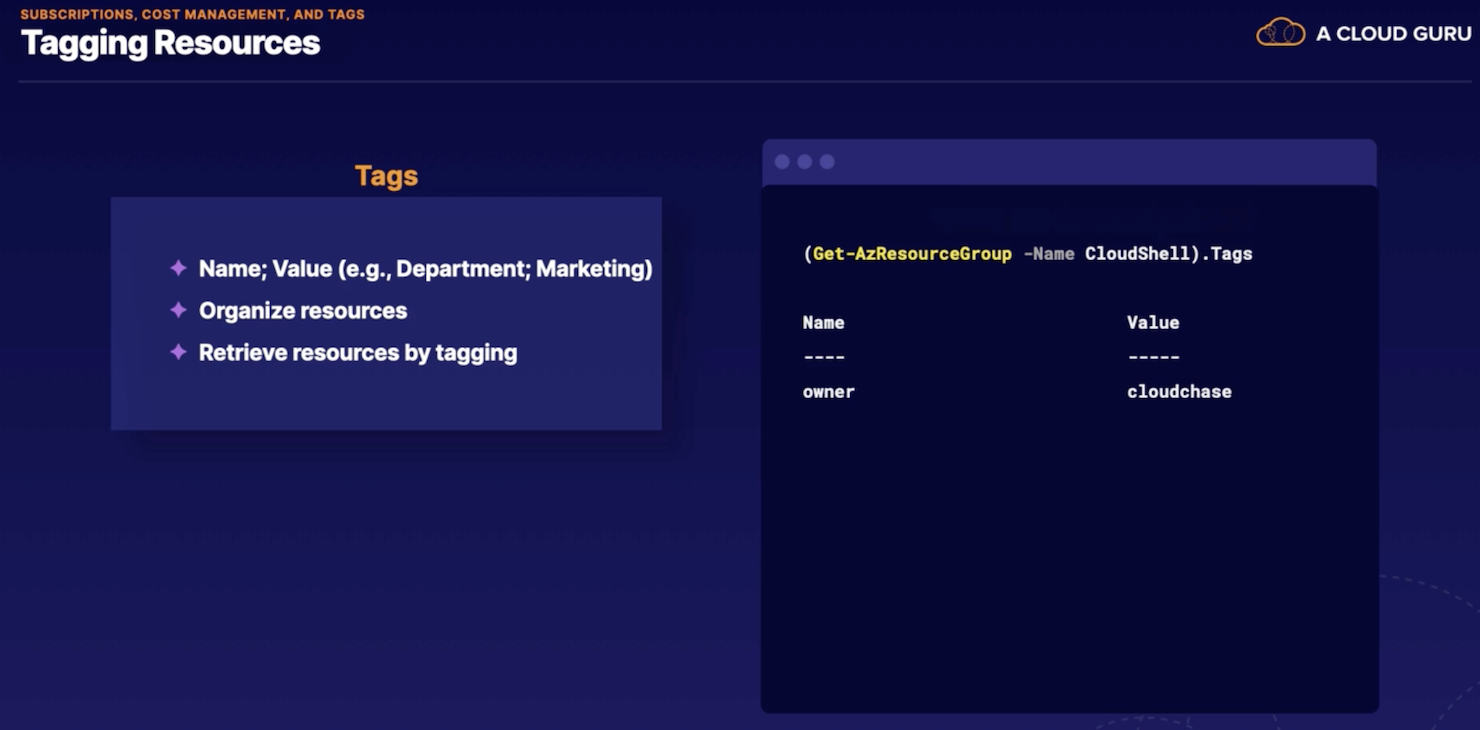
Task: Click the star bullet beside Organize resources
Action: pyautogui.click(x=178, y=310)
